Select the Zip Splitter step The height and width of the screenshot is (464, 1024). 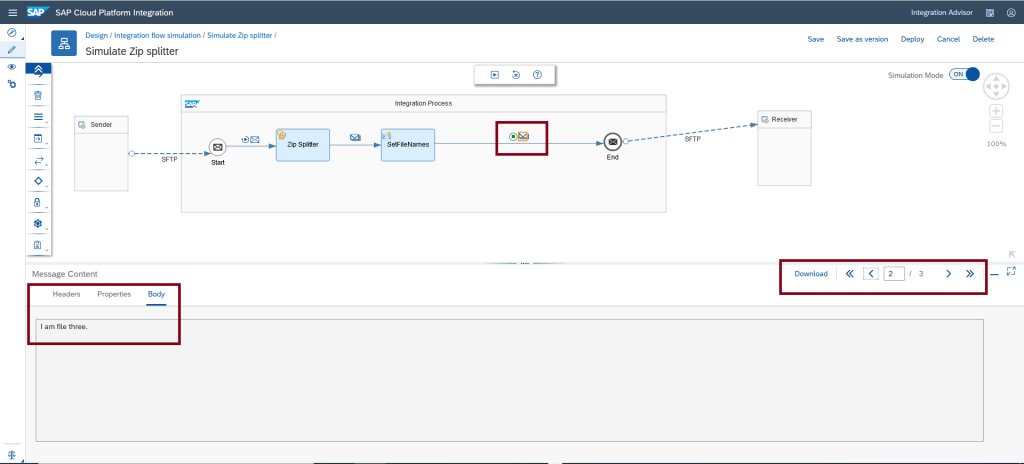[302, 144]
